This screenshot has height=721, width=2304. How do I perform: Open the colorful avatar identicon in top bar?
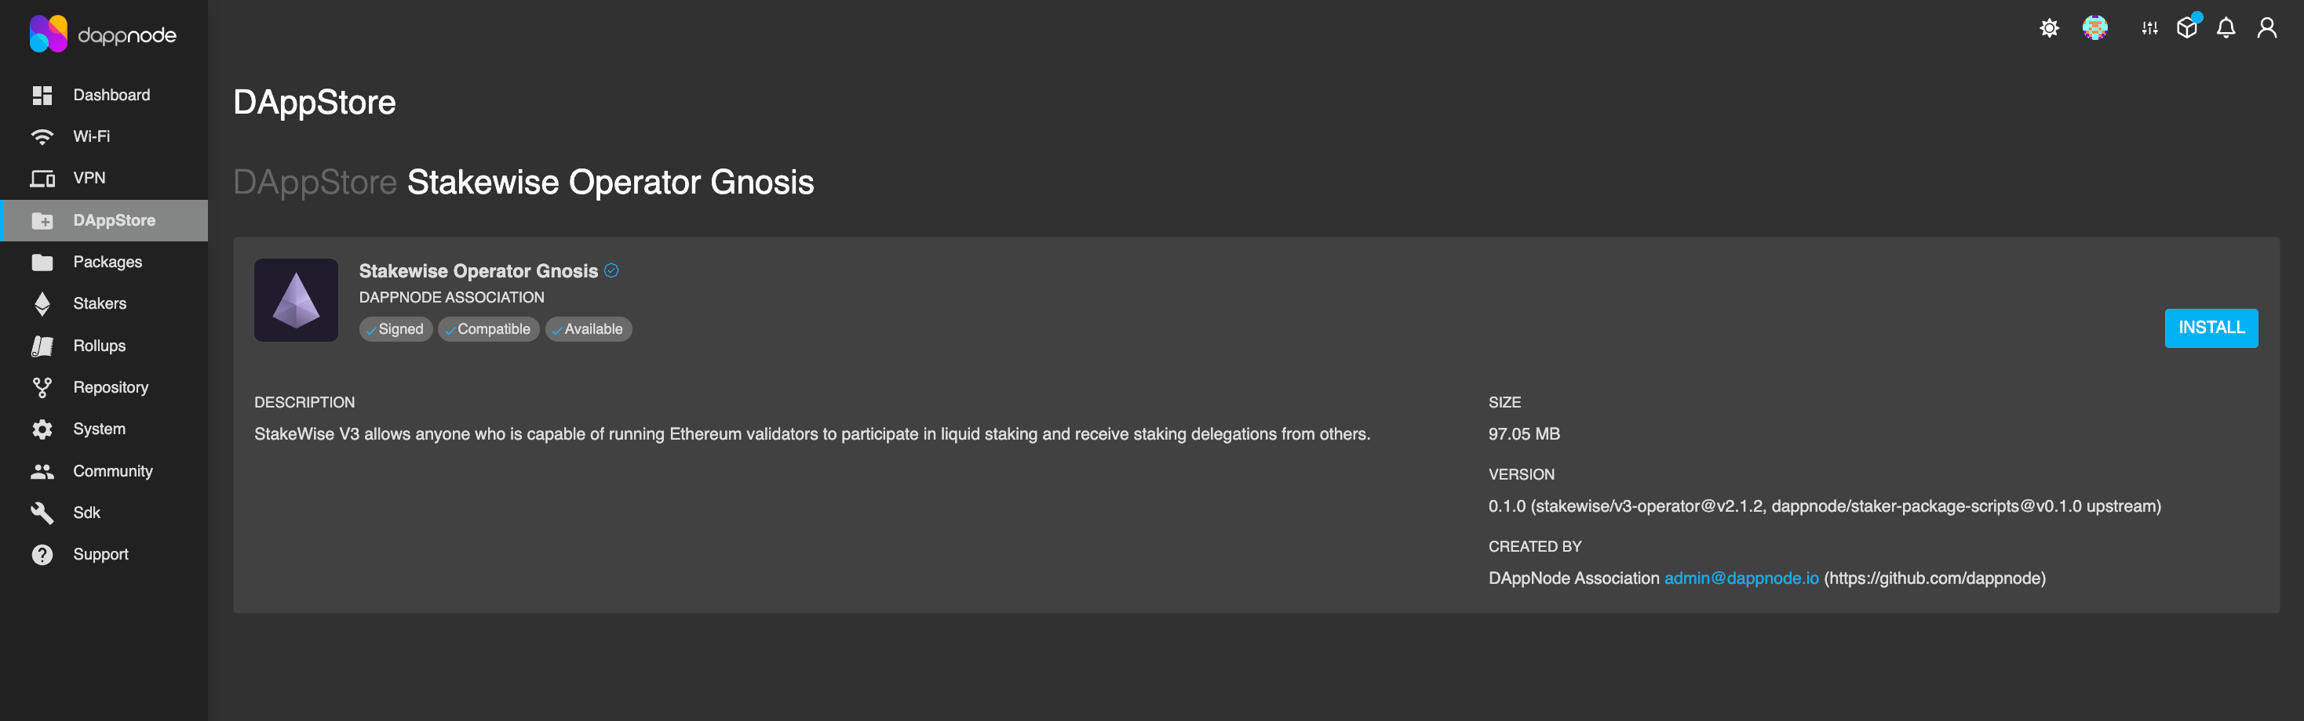[x=2095, y=28]
